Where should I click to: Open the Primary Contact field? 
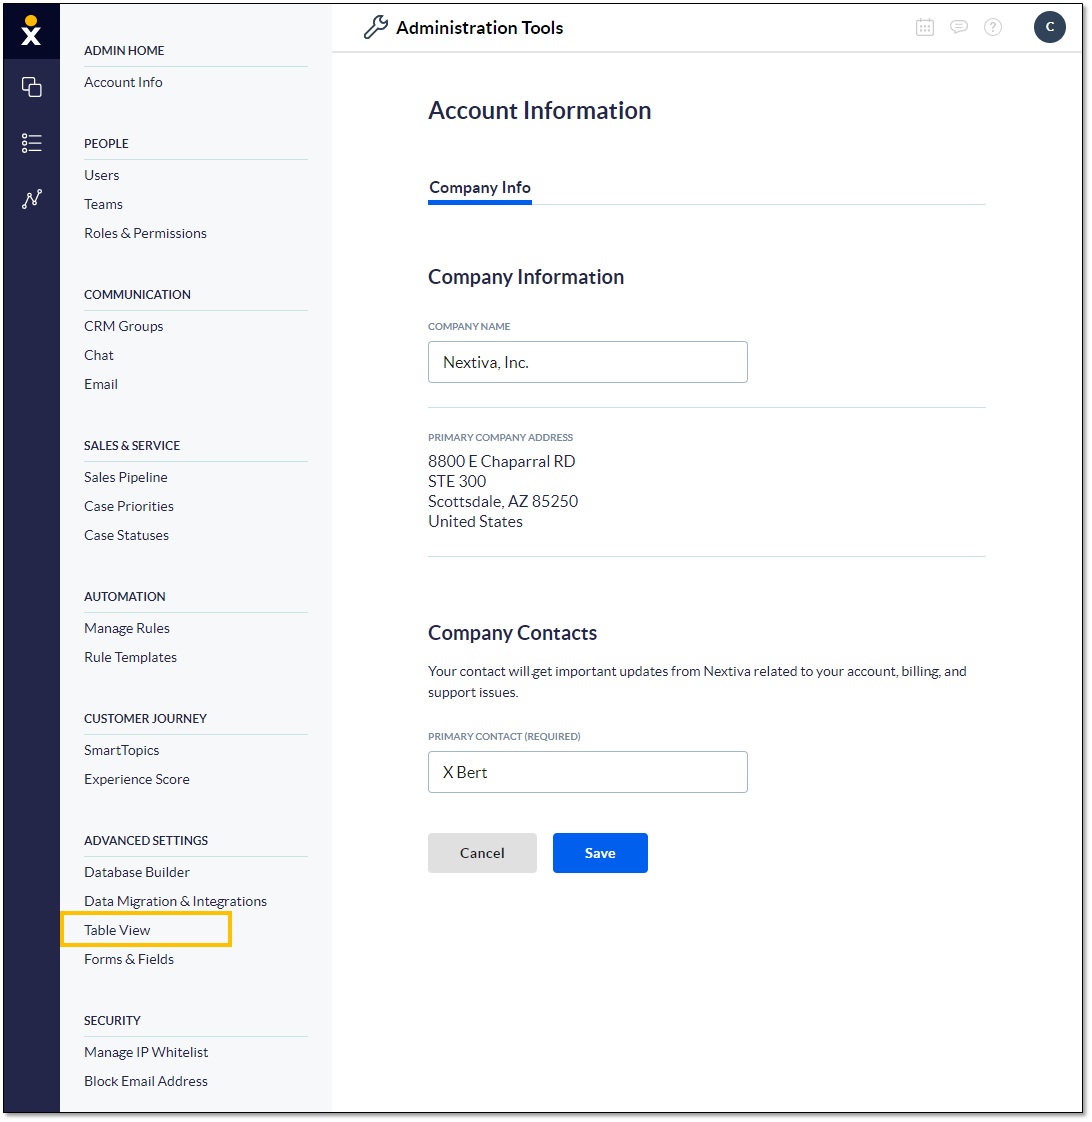[588, 772]
